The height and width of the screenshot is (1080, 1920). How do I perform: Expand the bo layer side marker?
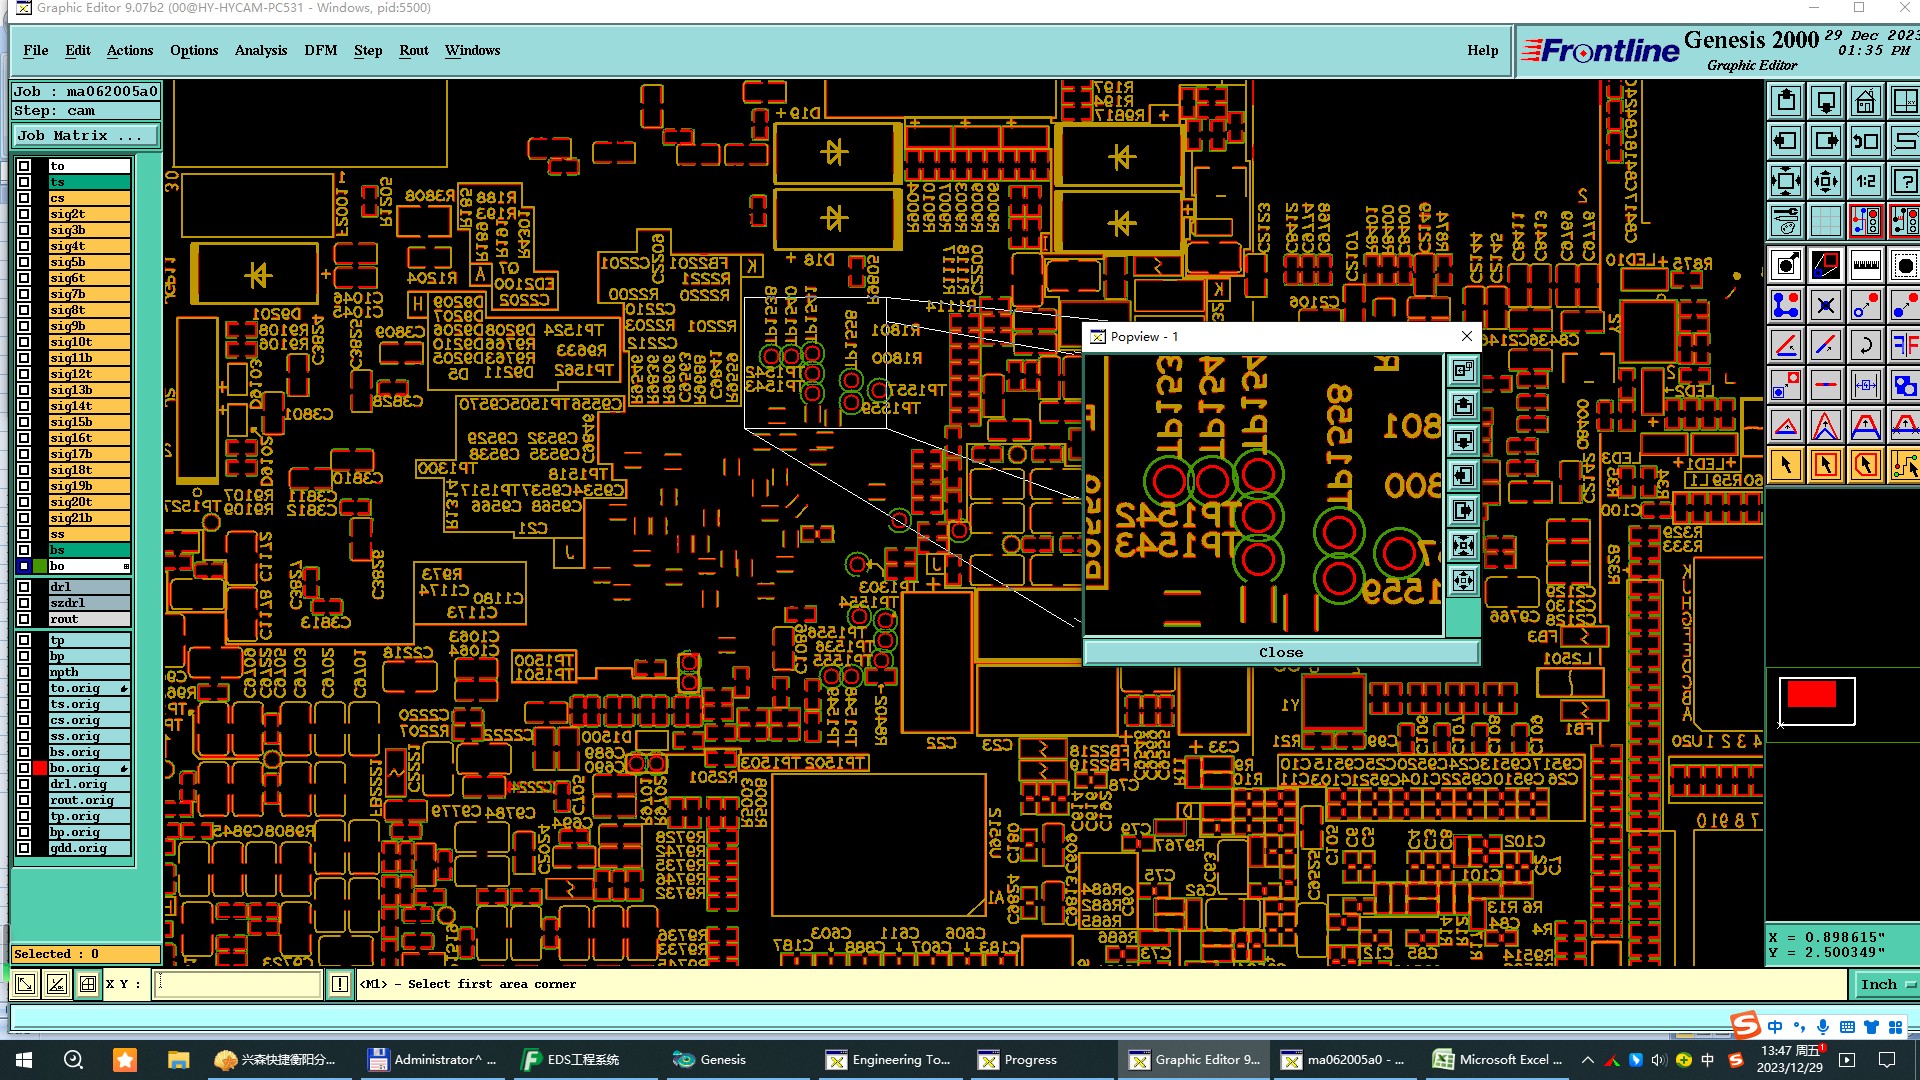pyautogui.click(x=126, y=567)
